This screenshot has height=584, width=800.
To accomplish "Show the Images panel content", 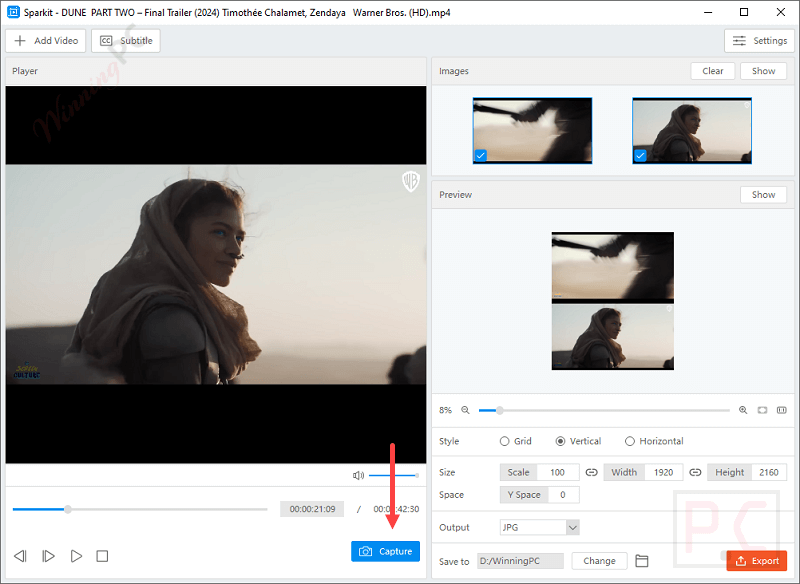I will click(x=763, y=71).
